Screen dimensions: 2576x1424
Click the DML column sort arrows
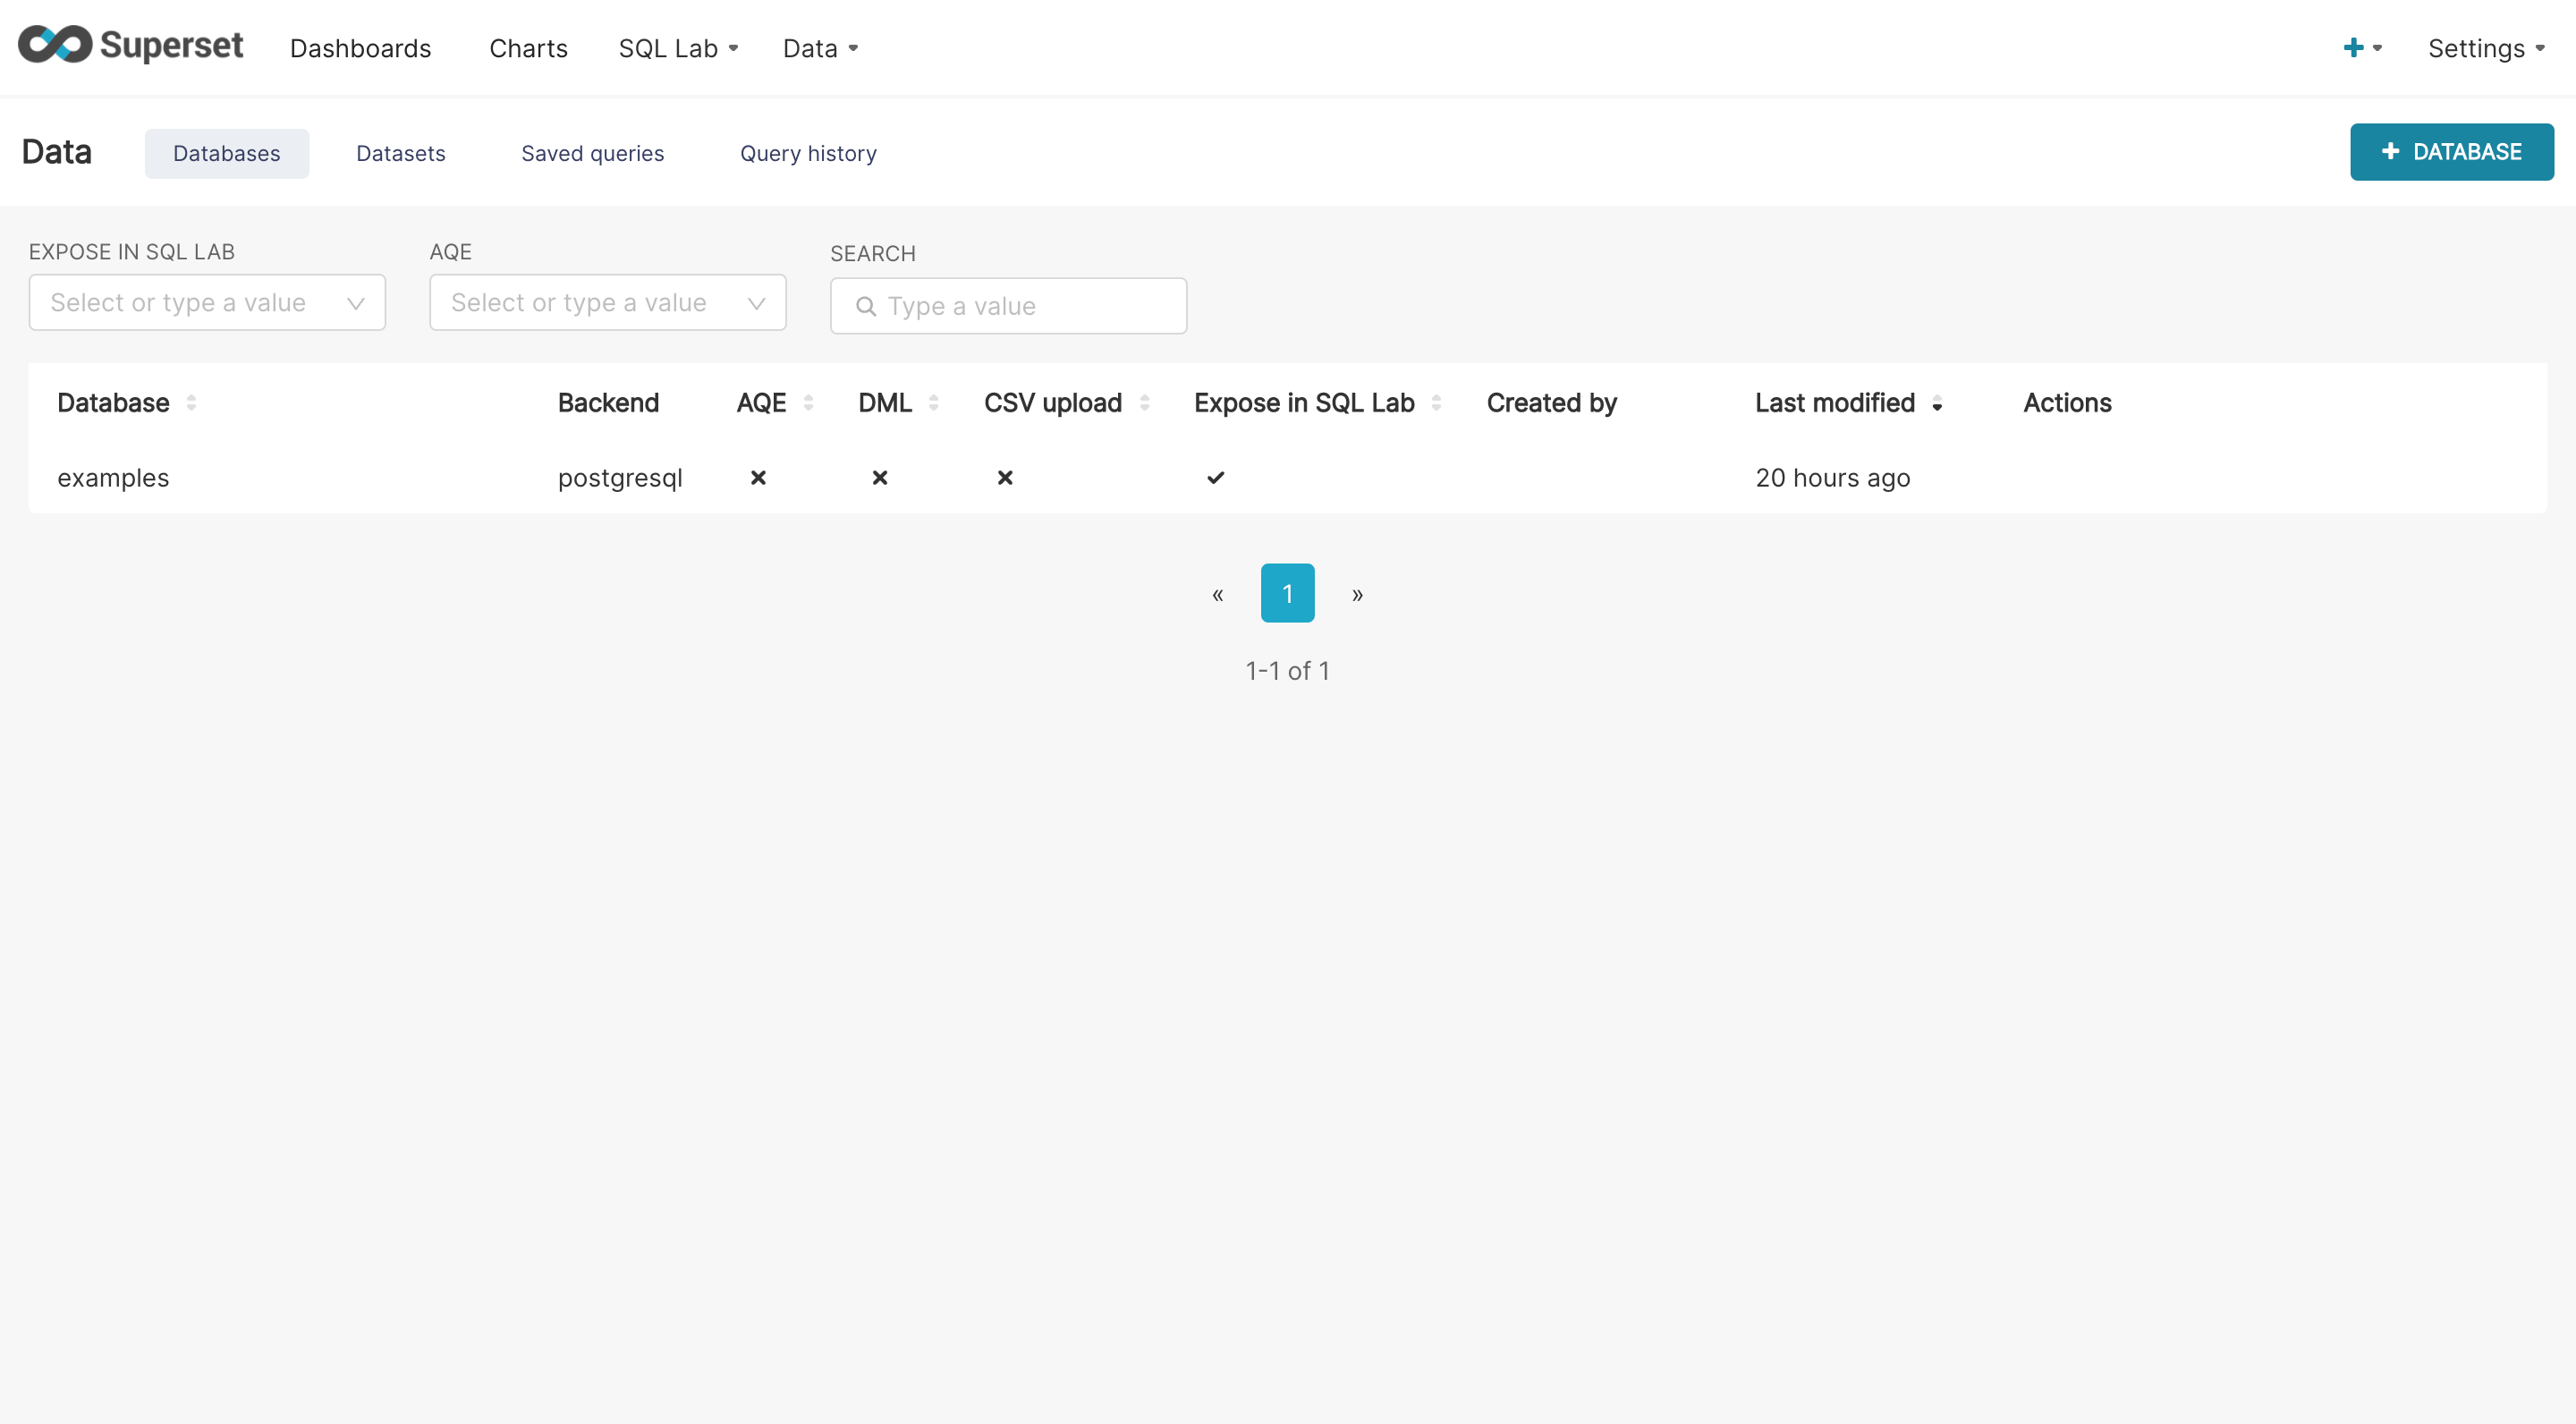point(933,403)
